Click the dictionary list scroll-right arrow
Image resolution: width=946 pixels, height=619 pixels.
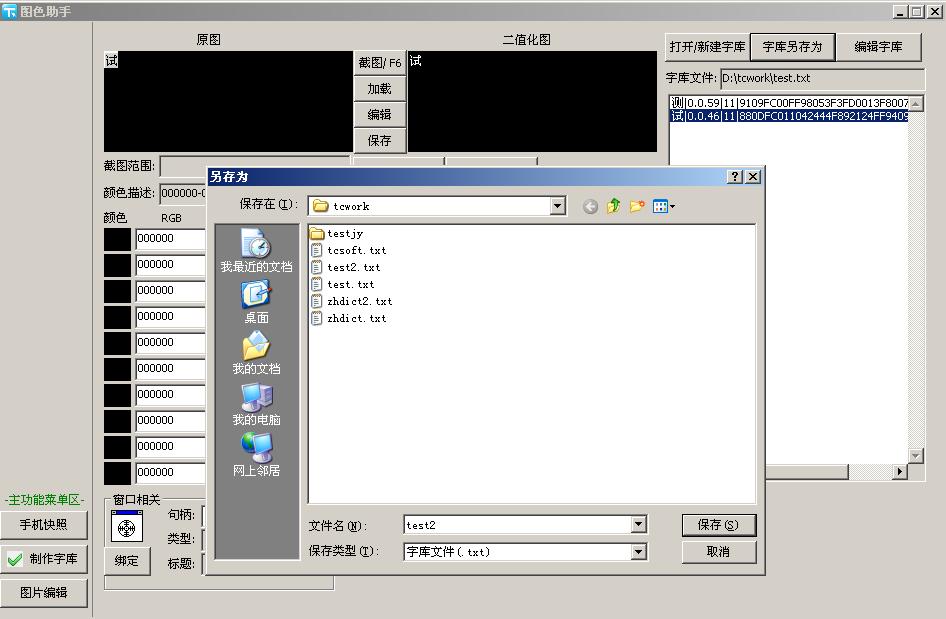pos(900,471)
